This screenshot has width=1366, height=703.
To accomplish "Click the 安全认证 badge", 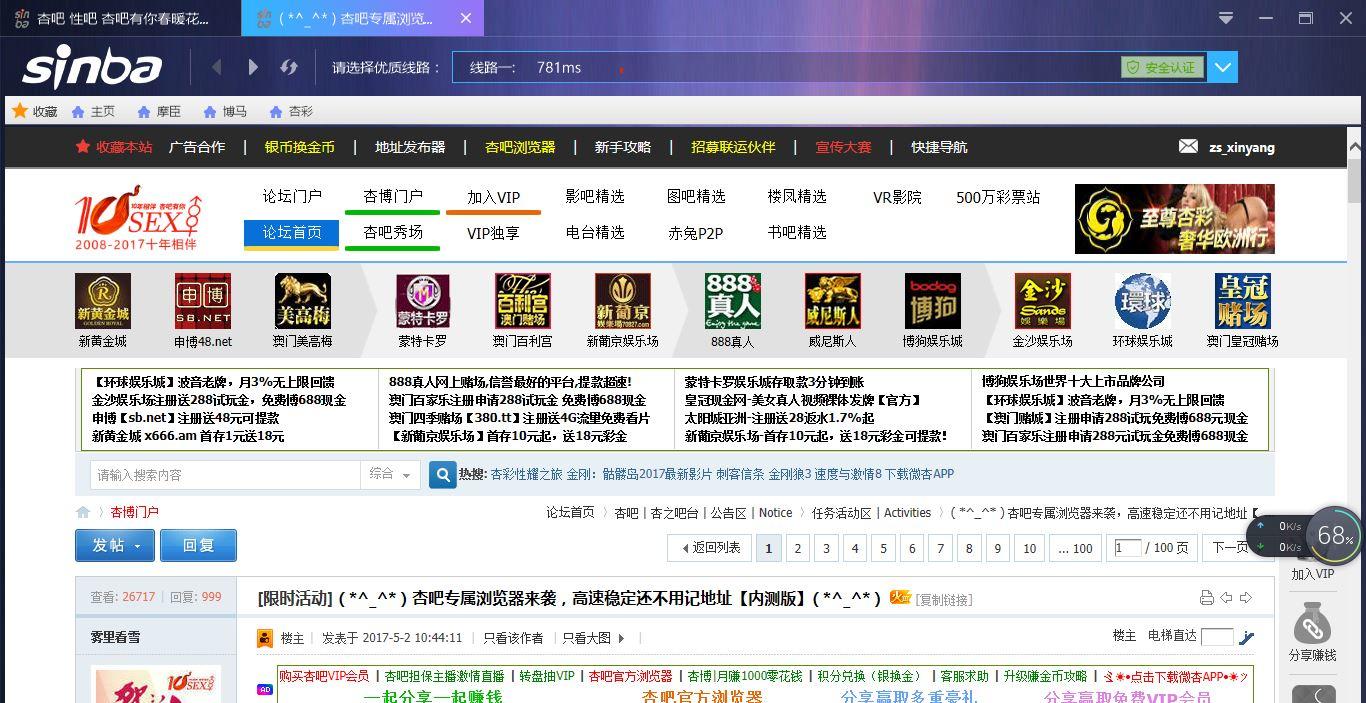I will pyautogui.click(x=1162, y=67).
